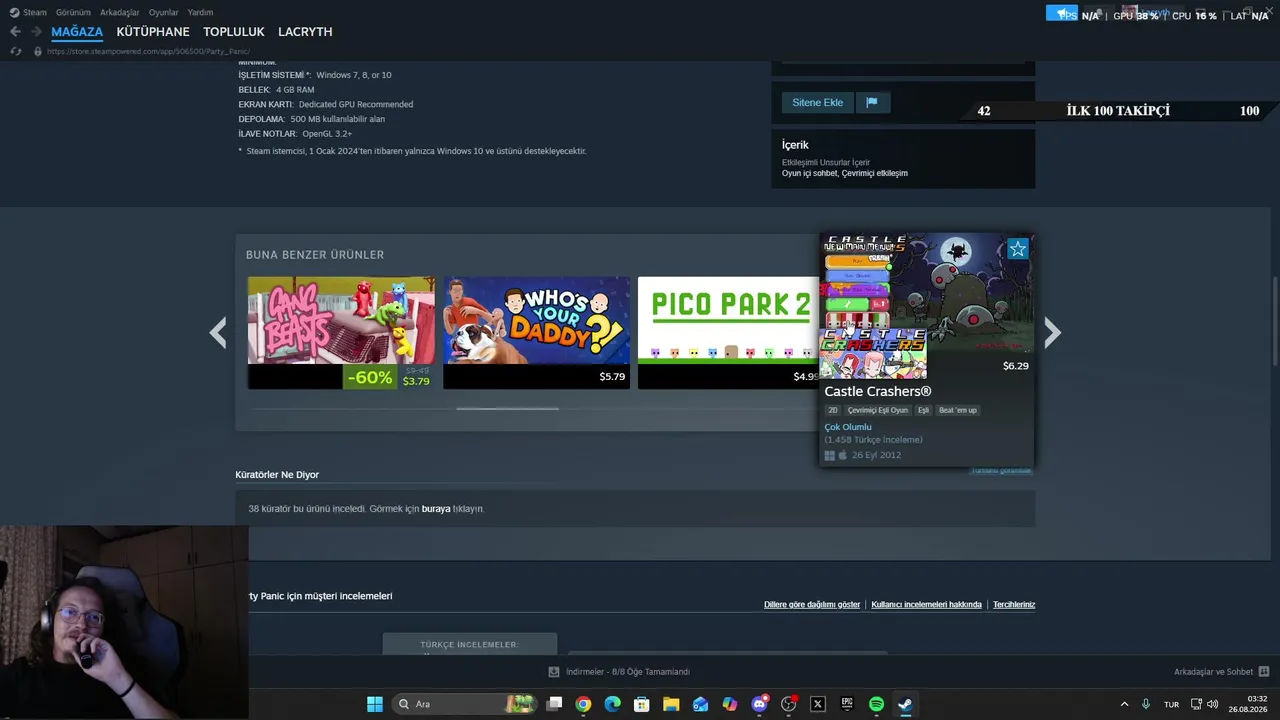Screen dimensions: 1280x720
Task: Click the -60% discount badge on Gang Beasts
Action: click(x=369, y=377)
